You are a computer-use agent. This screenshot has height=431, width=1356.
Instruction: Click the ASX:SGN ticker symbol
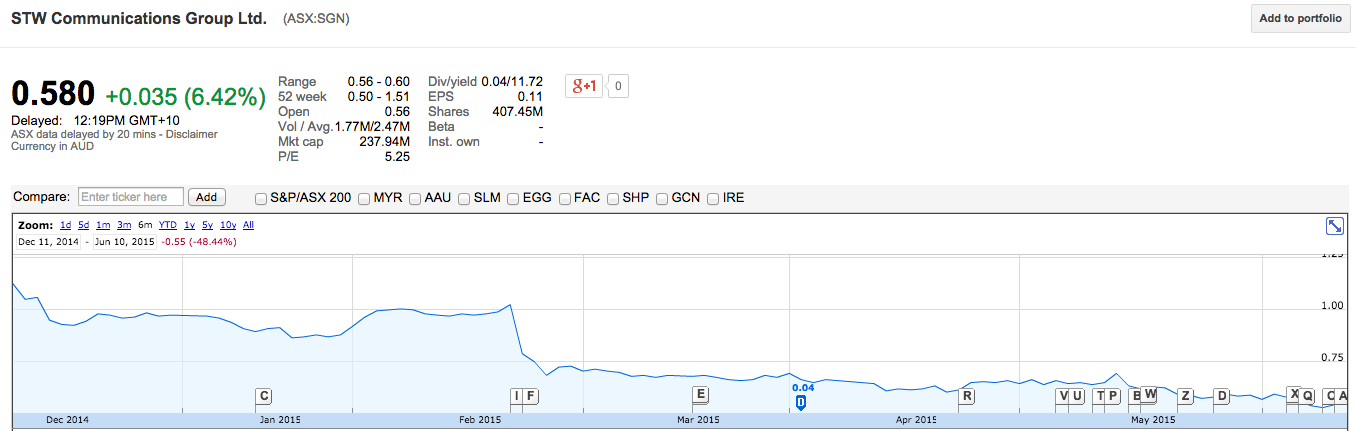(317, 19)
